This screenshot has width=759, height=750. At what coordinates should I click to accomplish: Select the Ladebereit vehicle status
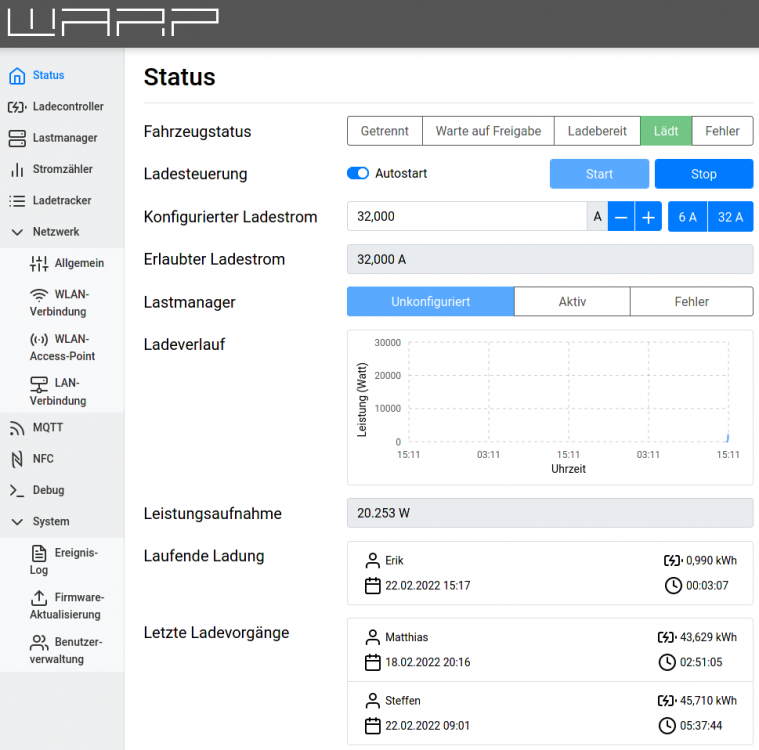pos(597,131)
